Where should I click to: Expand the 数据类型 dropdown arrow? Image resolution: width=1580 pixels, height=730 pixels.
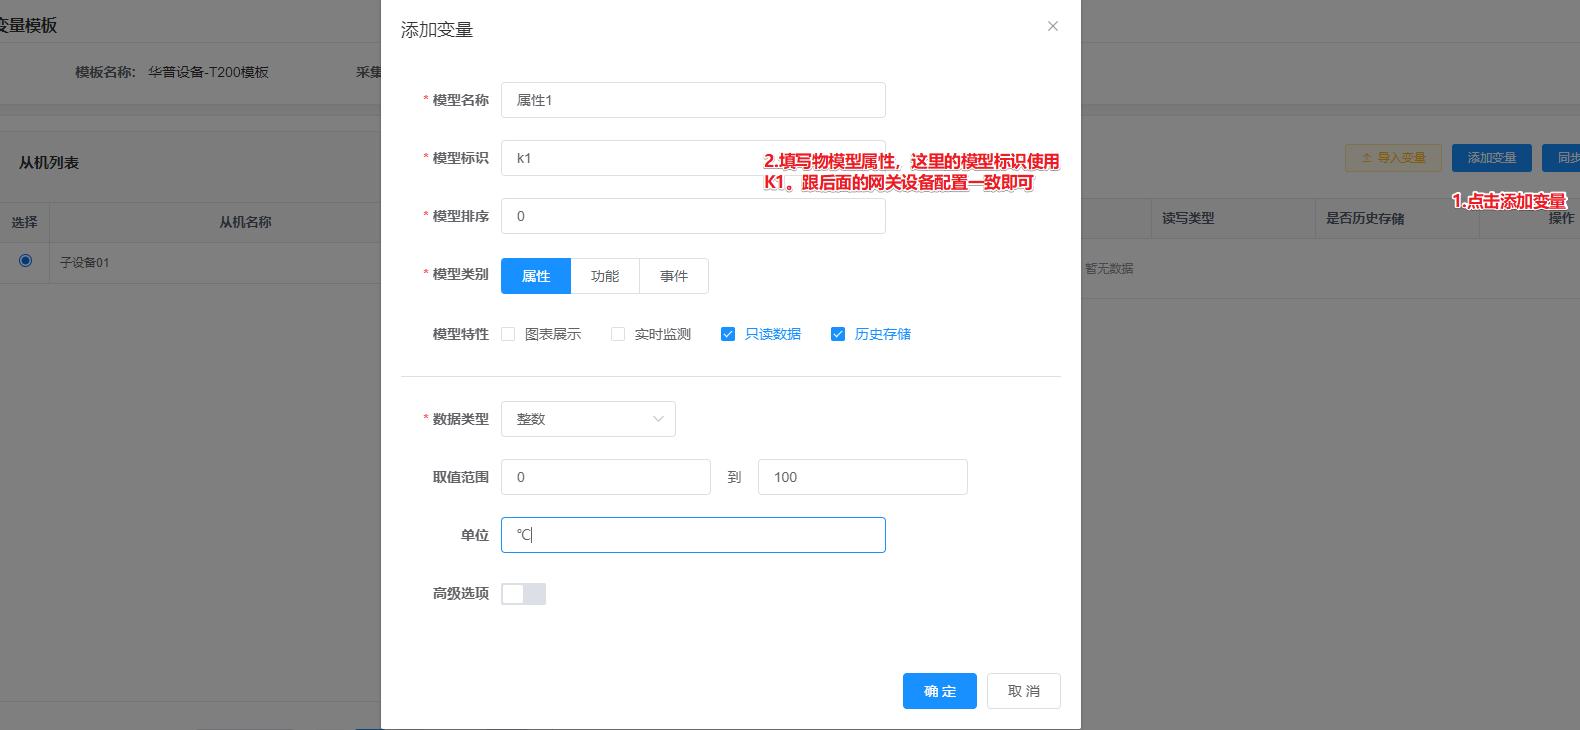[x=657, y=419]
